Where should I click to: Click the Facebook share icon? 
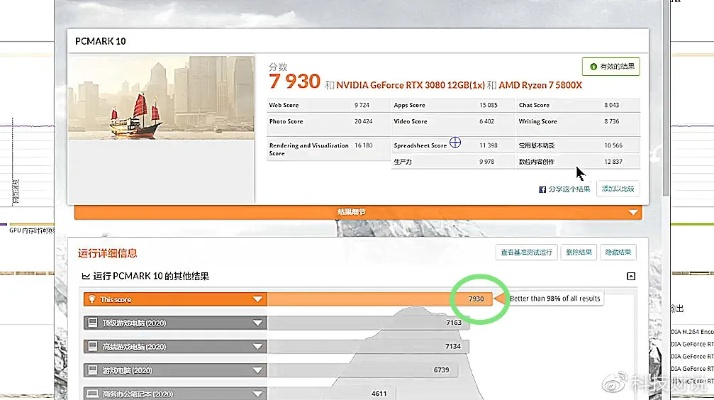point(543,189)
